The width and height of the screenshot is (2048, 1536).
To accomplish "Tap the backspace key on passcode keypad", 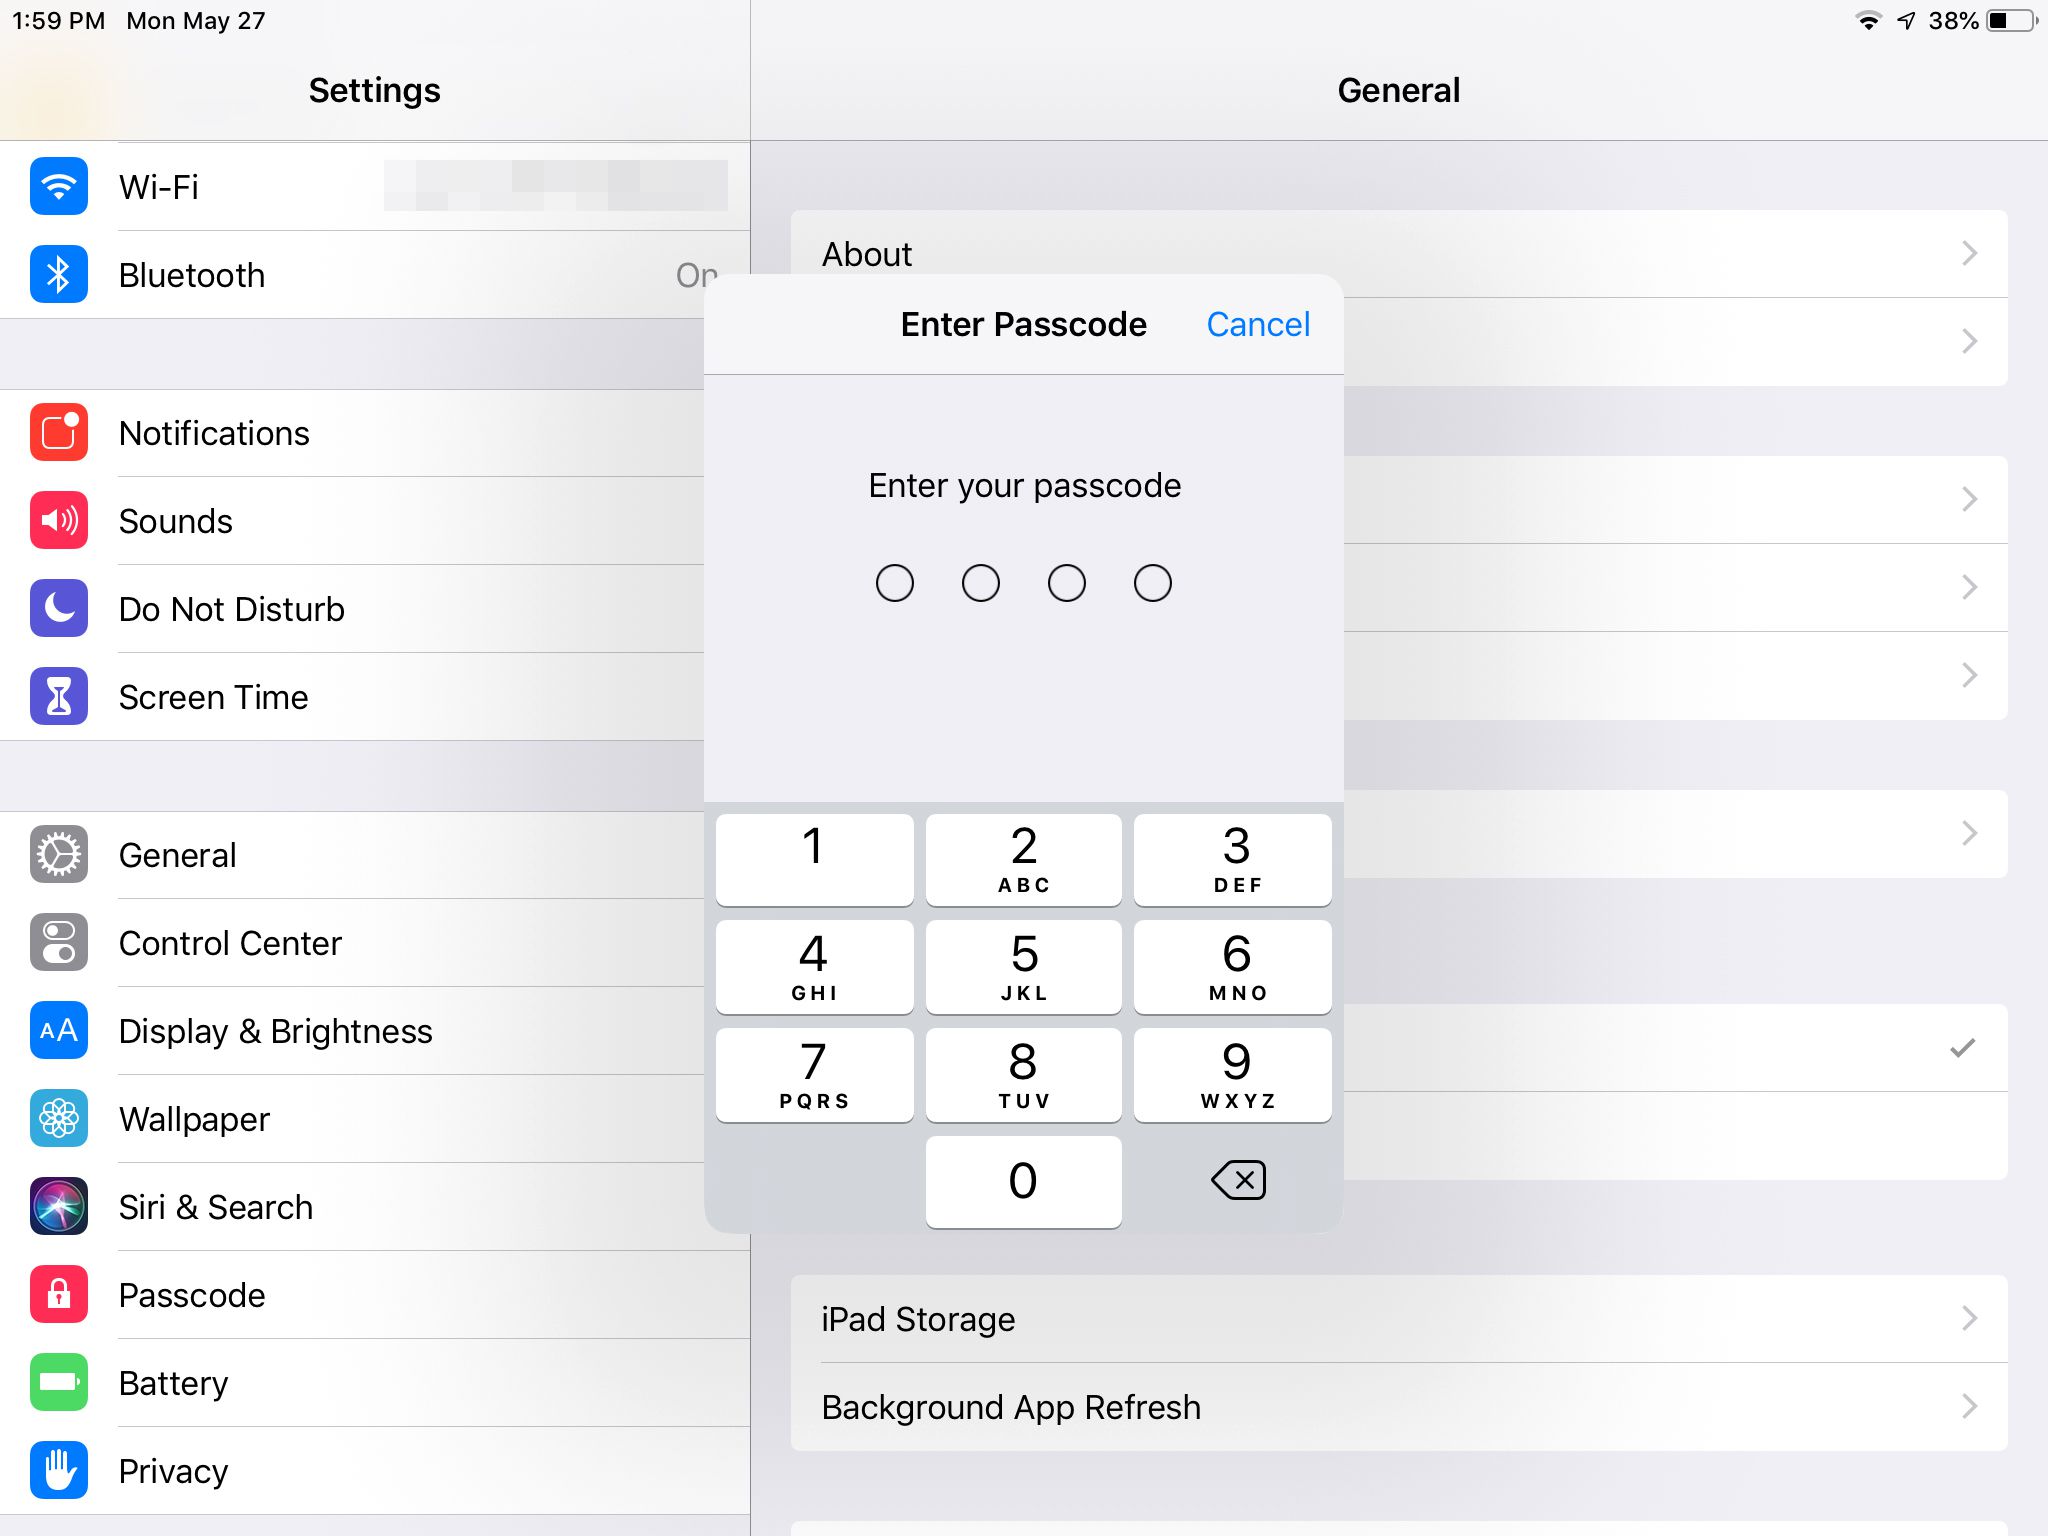I will tap(1234, 1178).
